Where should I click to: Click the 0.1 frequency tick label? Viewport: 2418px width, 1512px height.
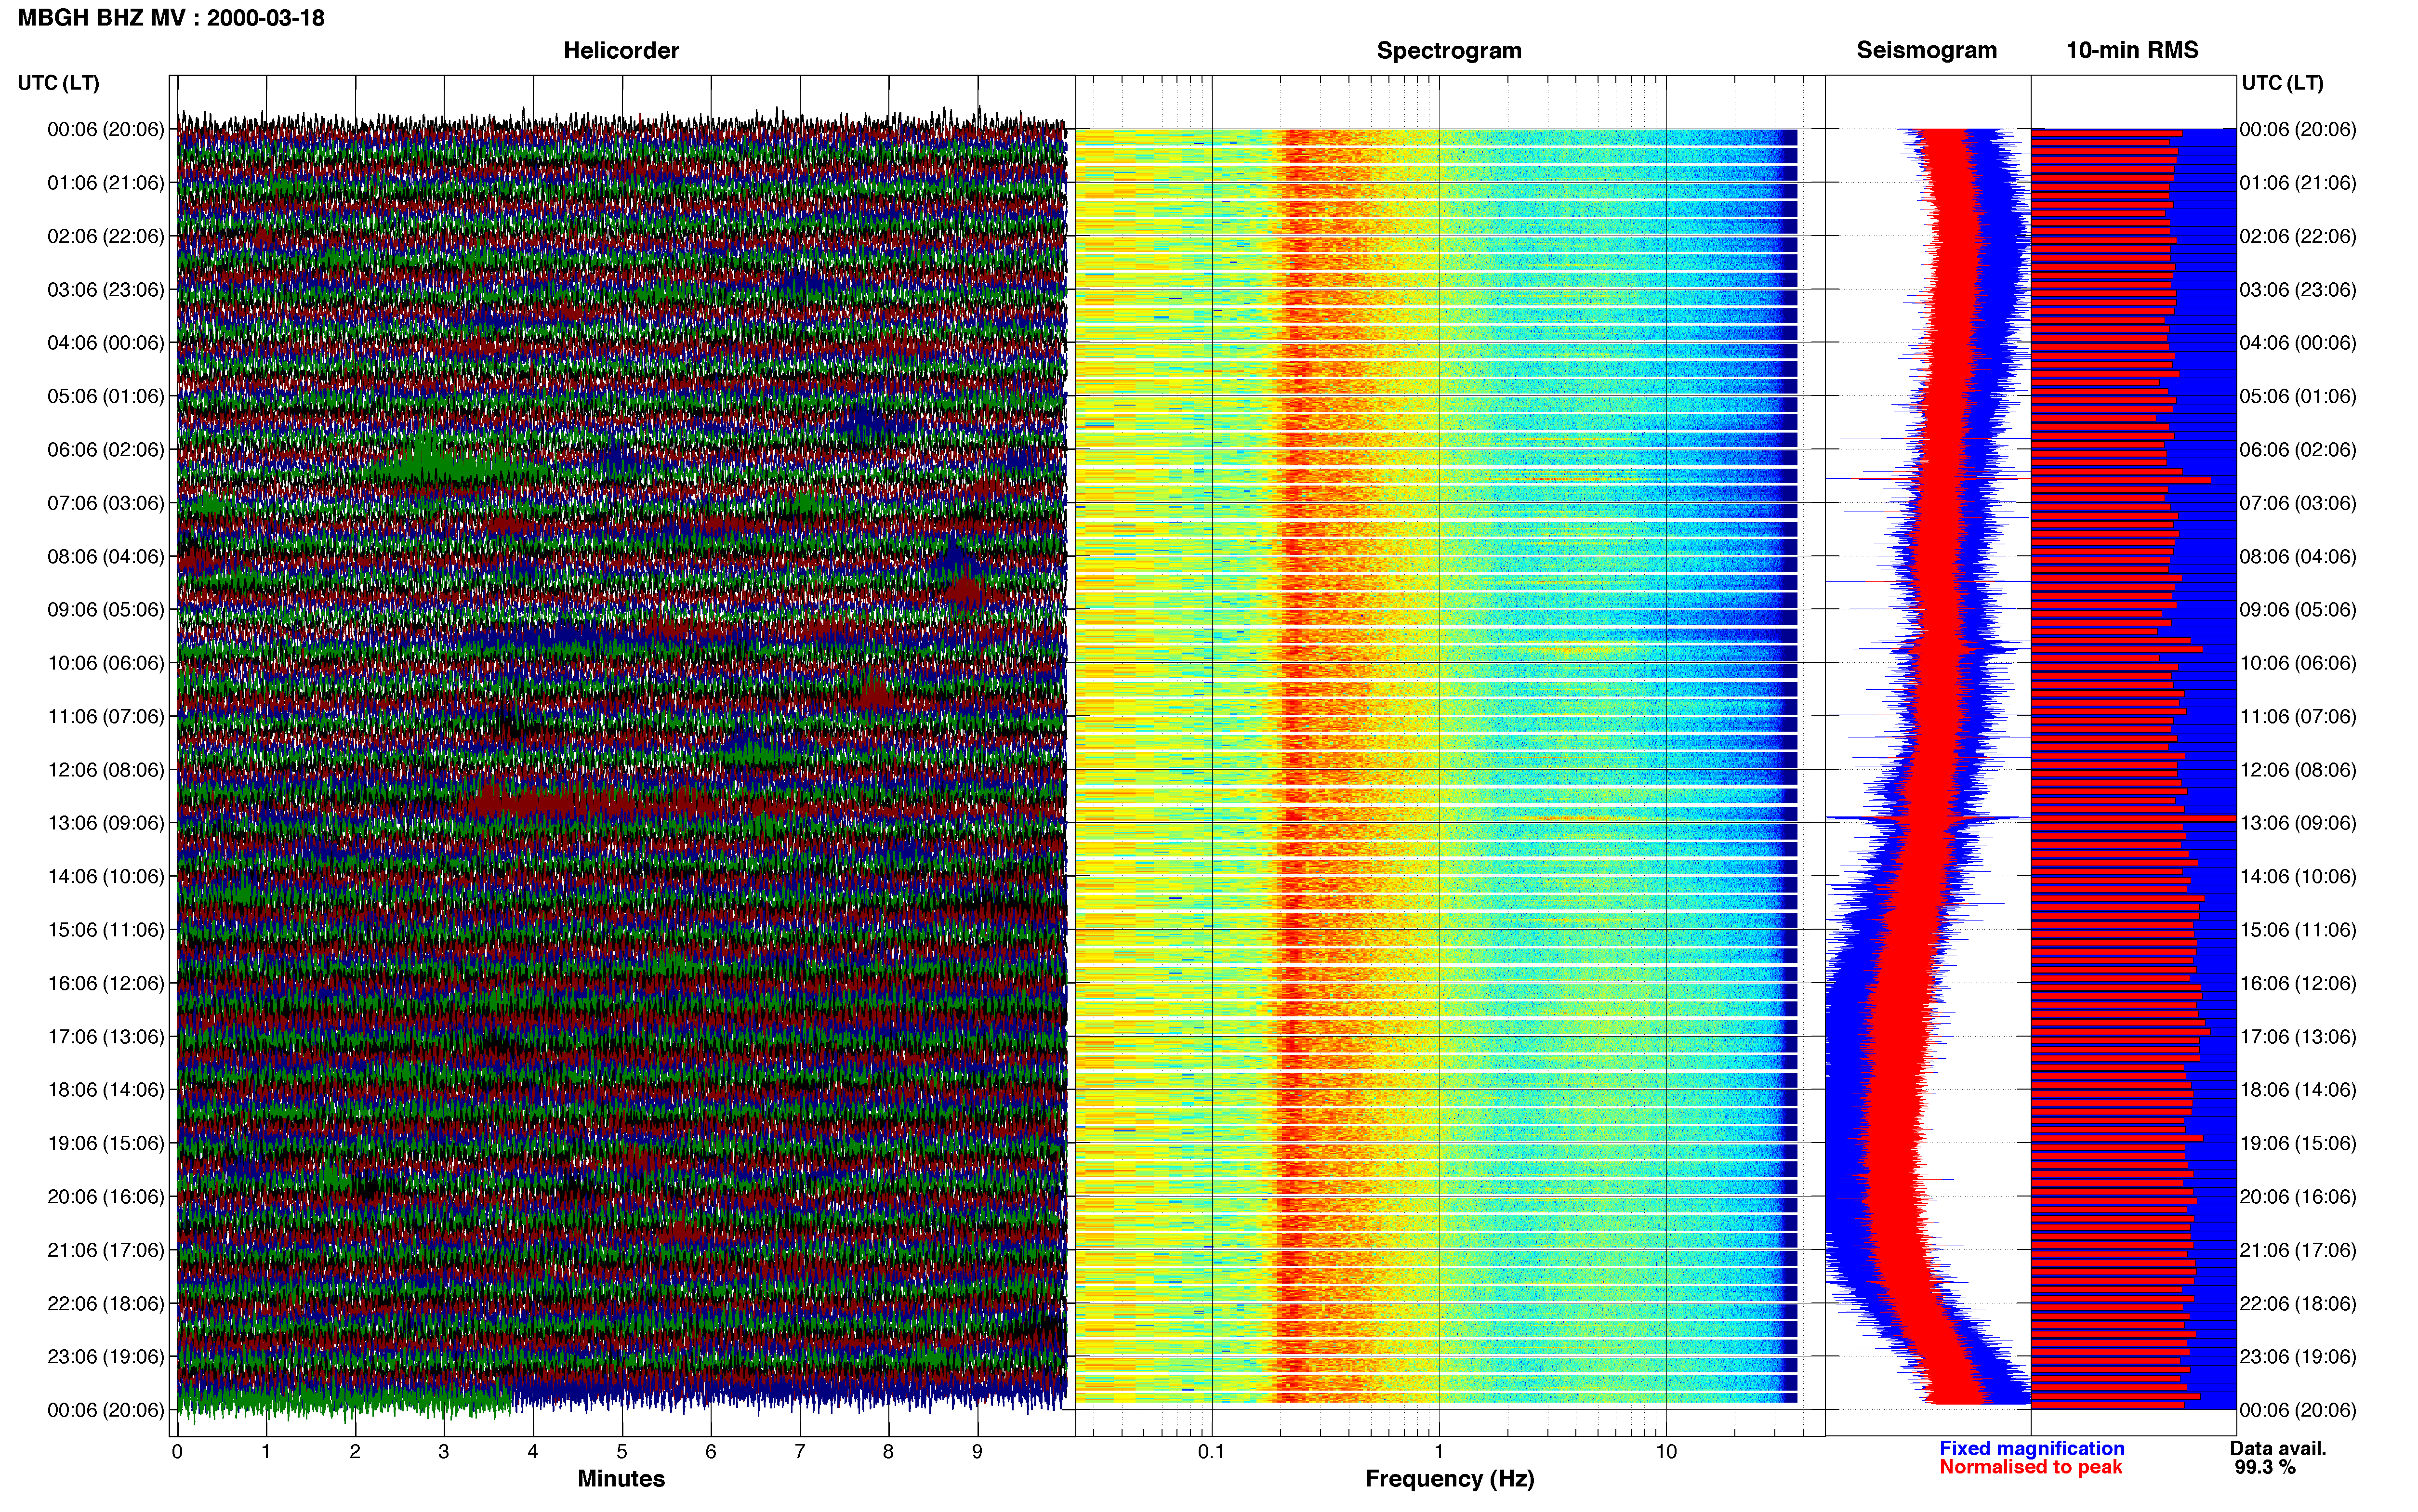[1211, 1451]
